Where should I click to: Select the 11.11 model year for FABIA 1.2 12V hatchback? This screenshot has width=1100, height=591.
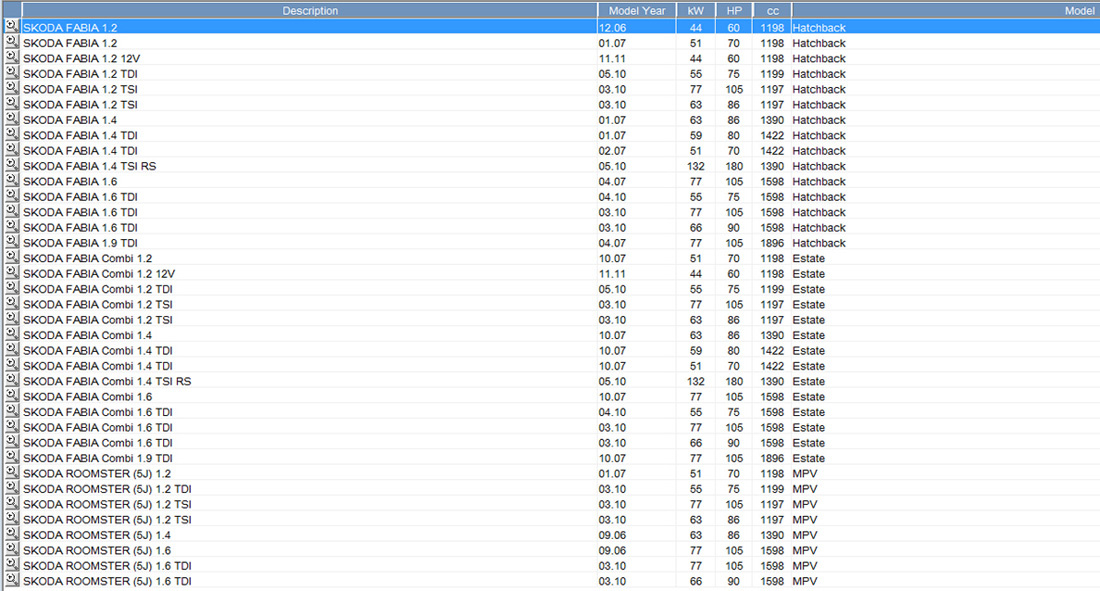tap(612, 58)
